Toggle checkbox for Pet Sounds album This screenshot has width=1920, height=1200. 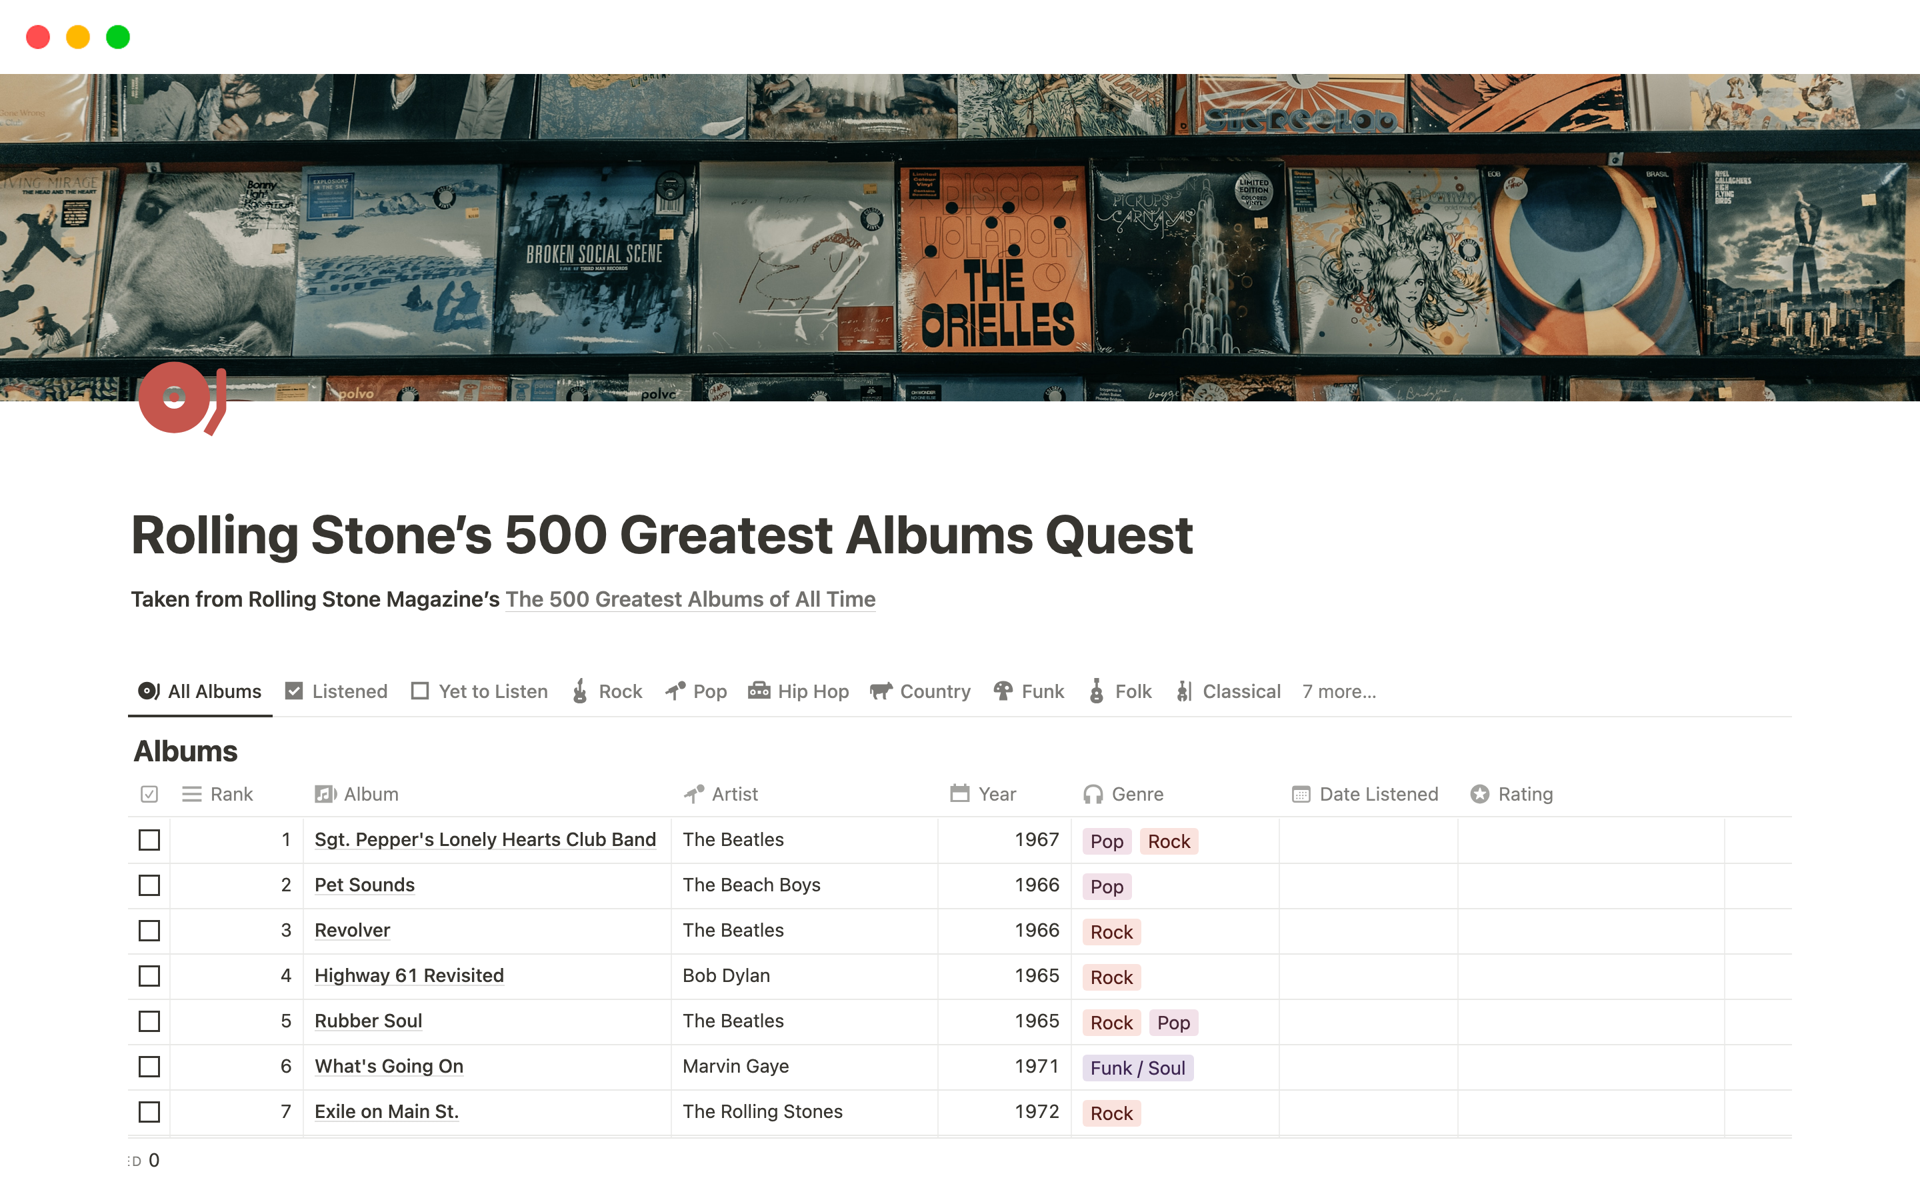(149, 885)
